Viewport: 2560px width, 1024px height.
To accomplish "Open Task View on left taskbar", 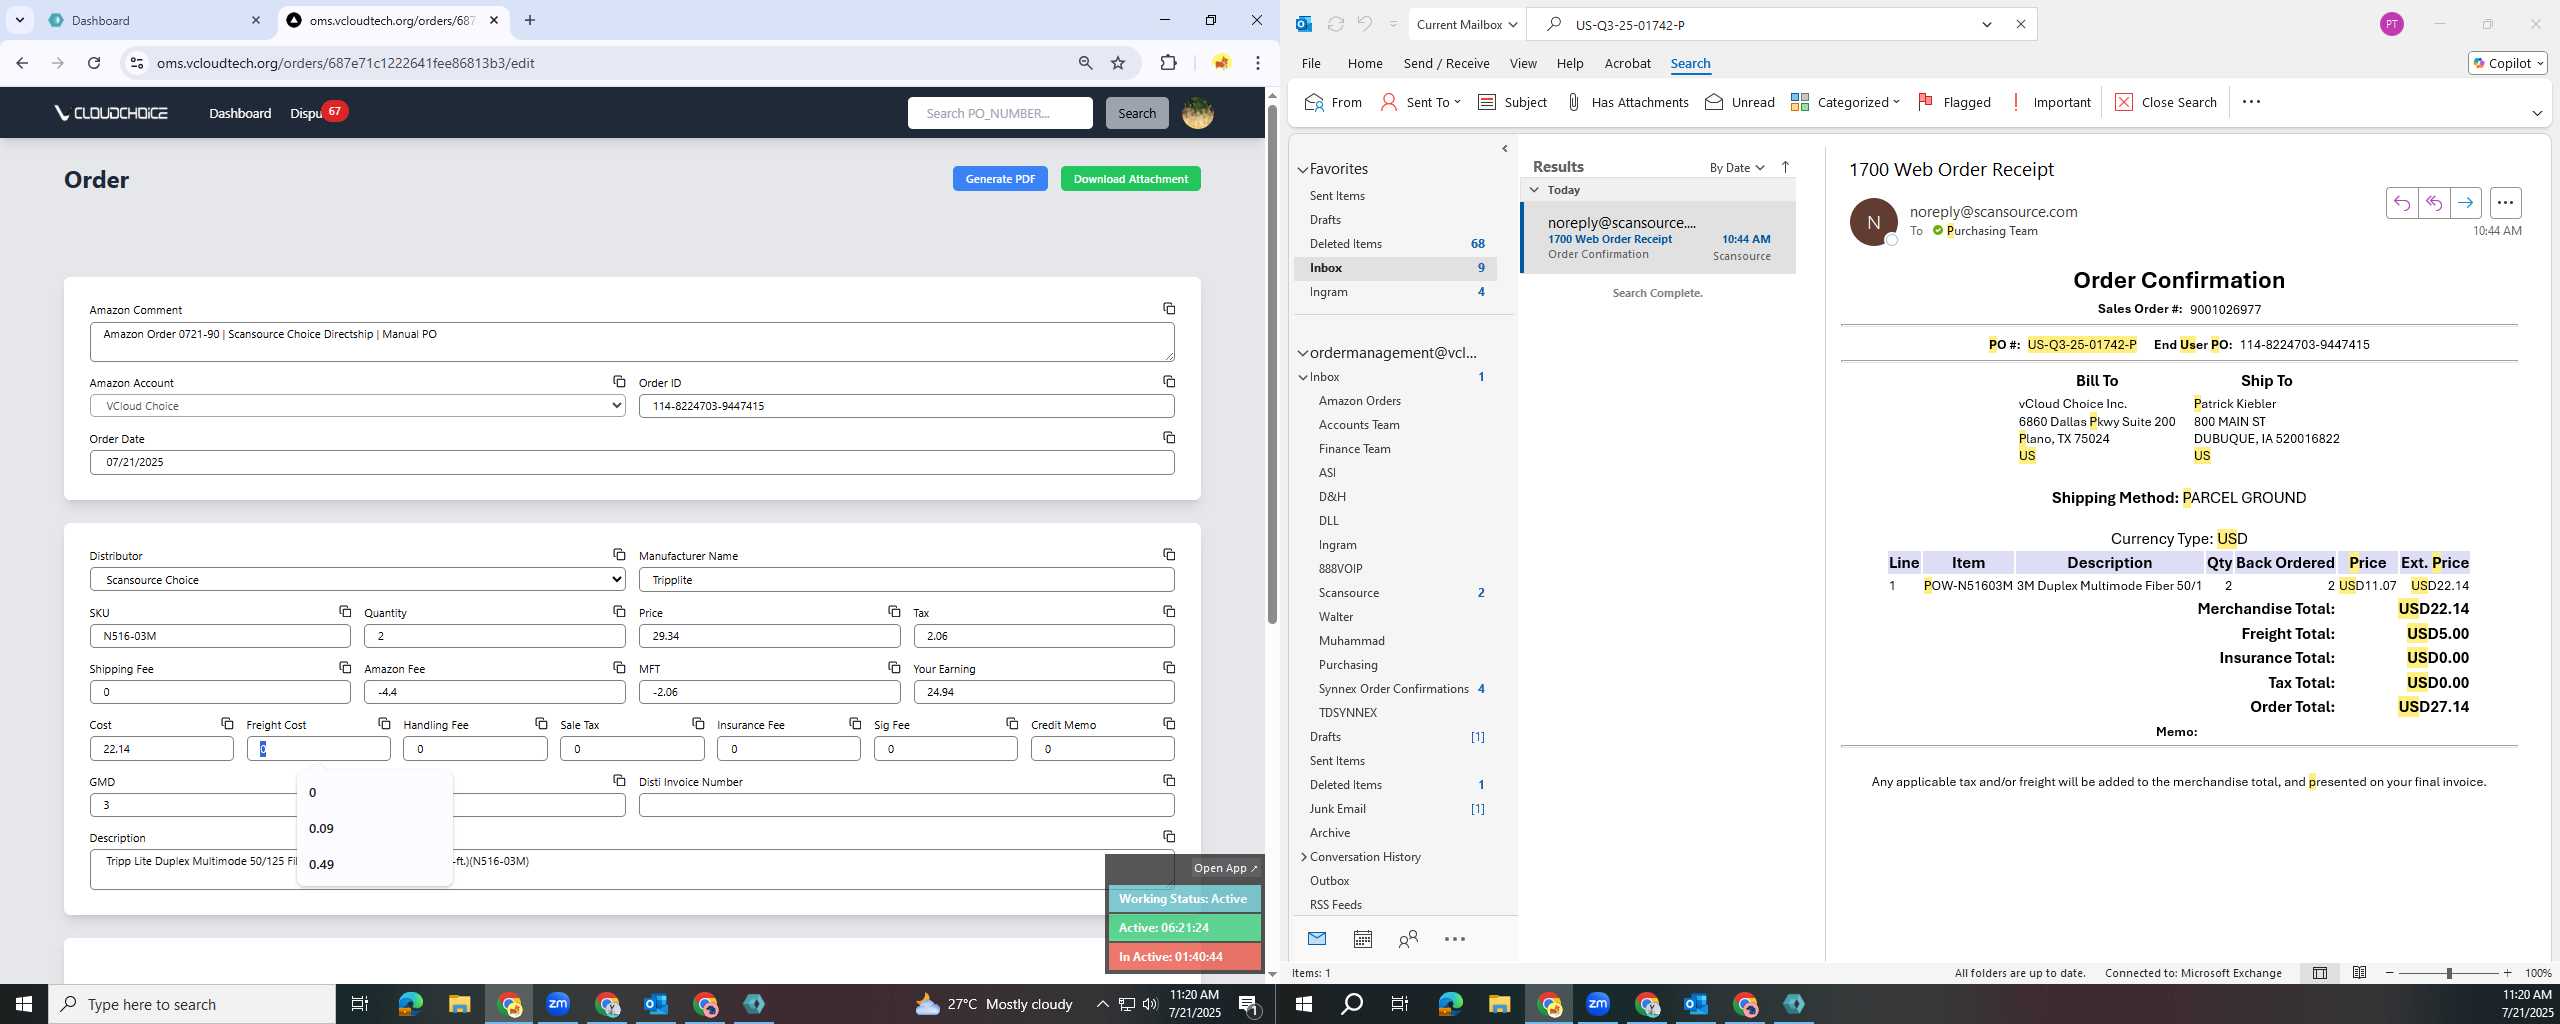I will click(360, 1004).
